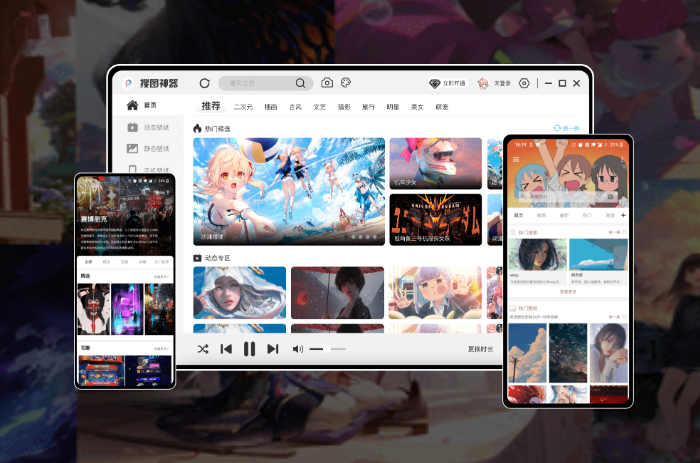
Task: Click the previous track button
Action: pyautogui.click(x=226, y=349)
